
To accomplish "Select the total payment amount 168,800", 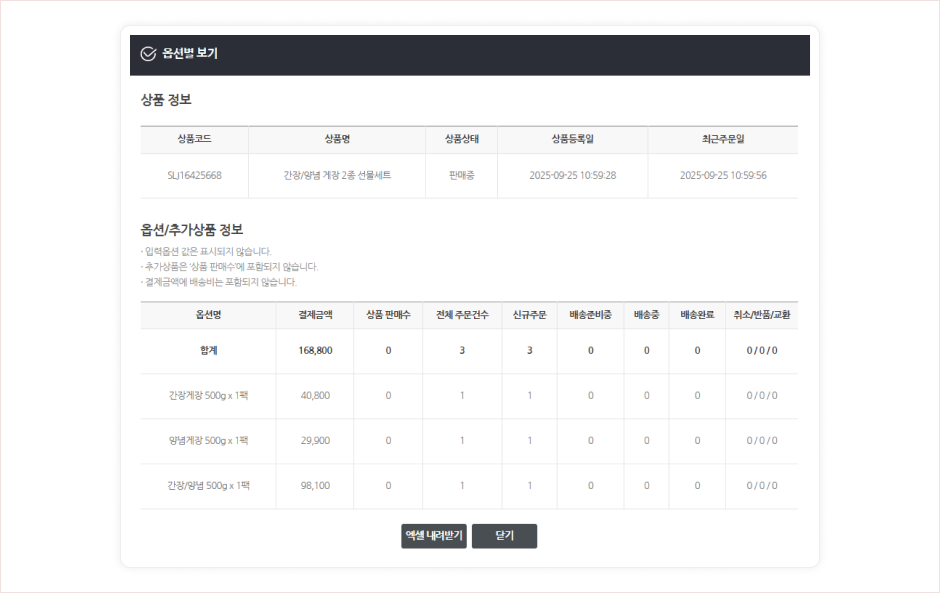I will click(315, 351).
